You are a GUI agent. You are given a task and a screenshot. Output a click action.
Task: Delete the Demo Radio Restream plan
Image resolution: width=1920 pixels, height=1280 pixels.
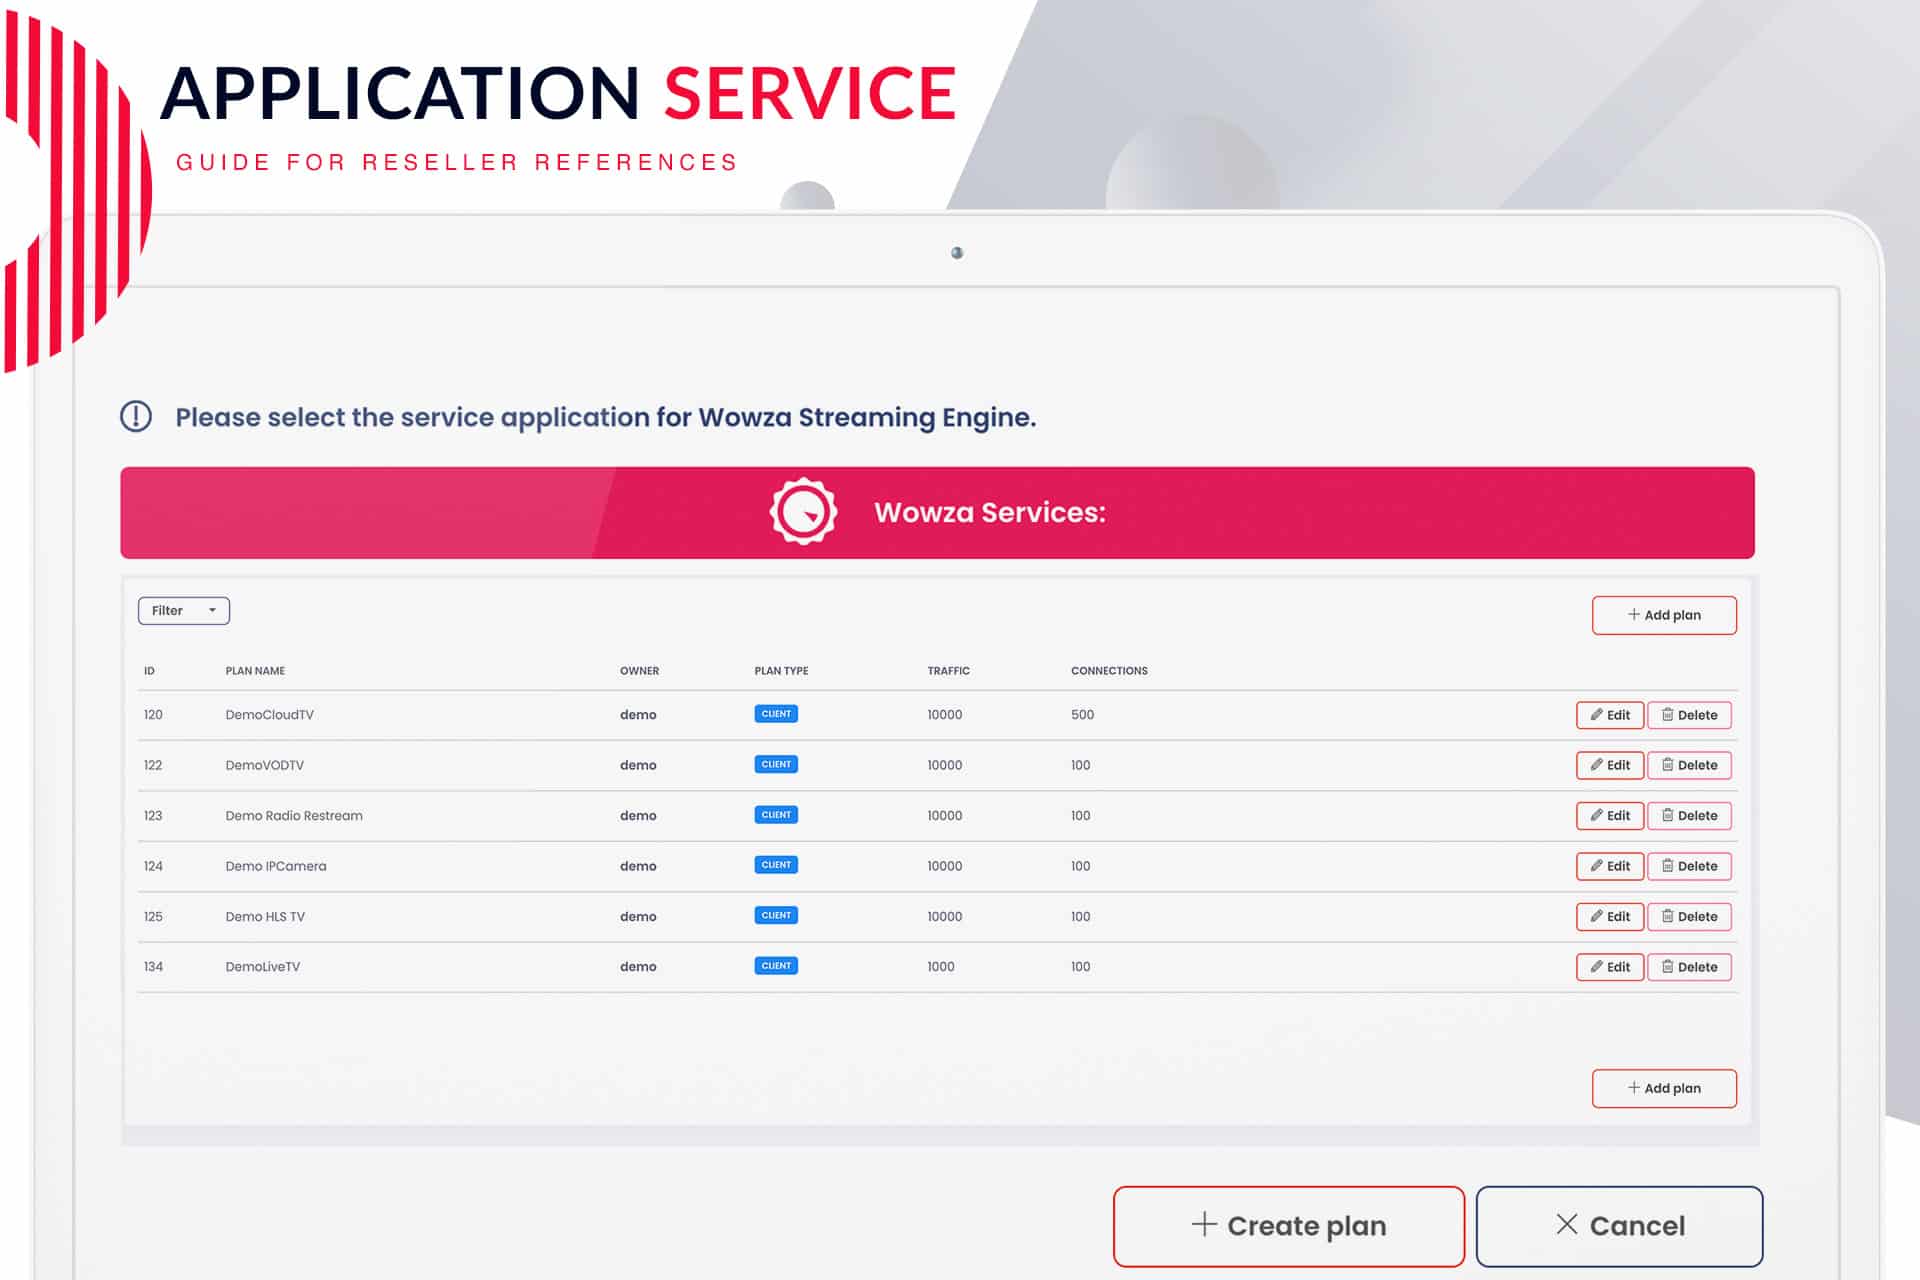pos(1689,816)
